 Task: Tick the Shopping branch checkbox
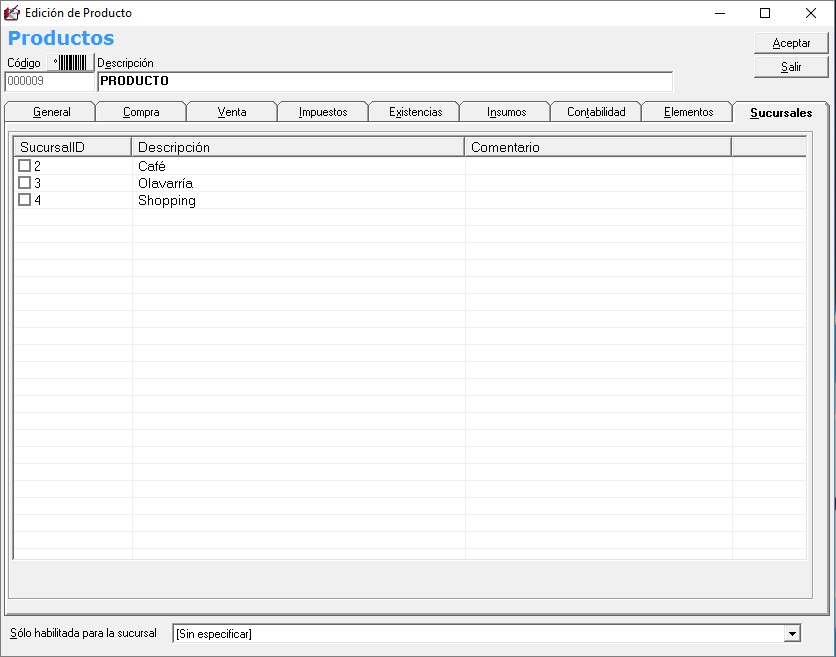tap(25, 200)
